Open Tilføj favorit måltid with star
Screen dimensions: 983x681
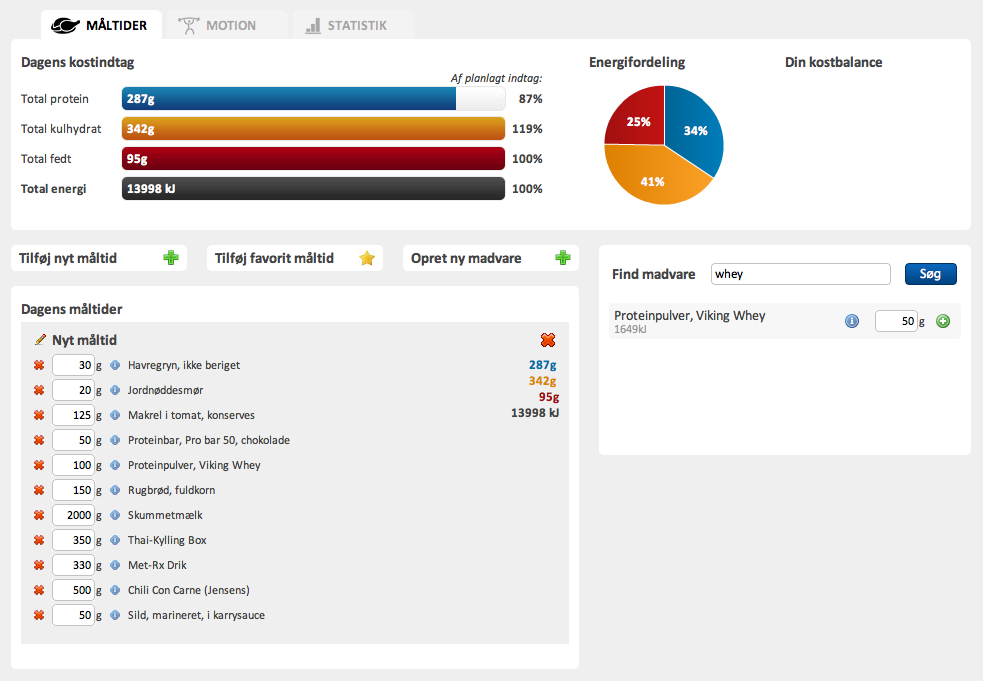click(295, 258)
